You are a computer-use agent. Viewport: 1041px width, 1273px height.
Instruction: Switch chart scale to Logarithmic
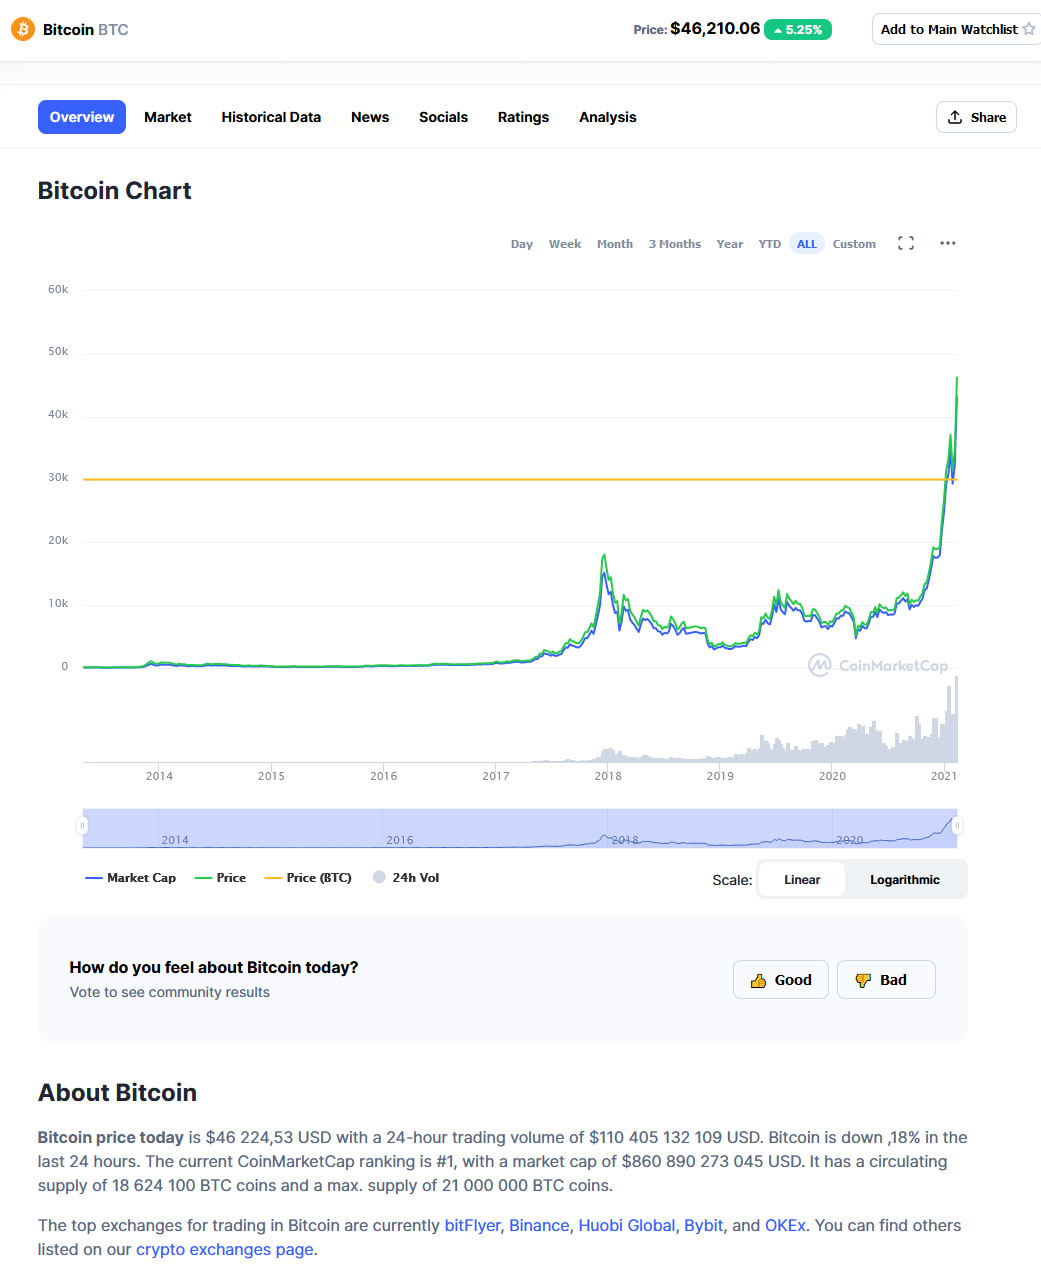pyautogui.click(x=904, y=880)
